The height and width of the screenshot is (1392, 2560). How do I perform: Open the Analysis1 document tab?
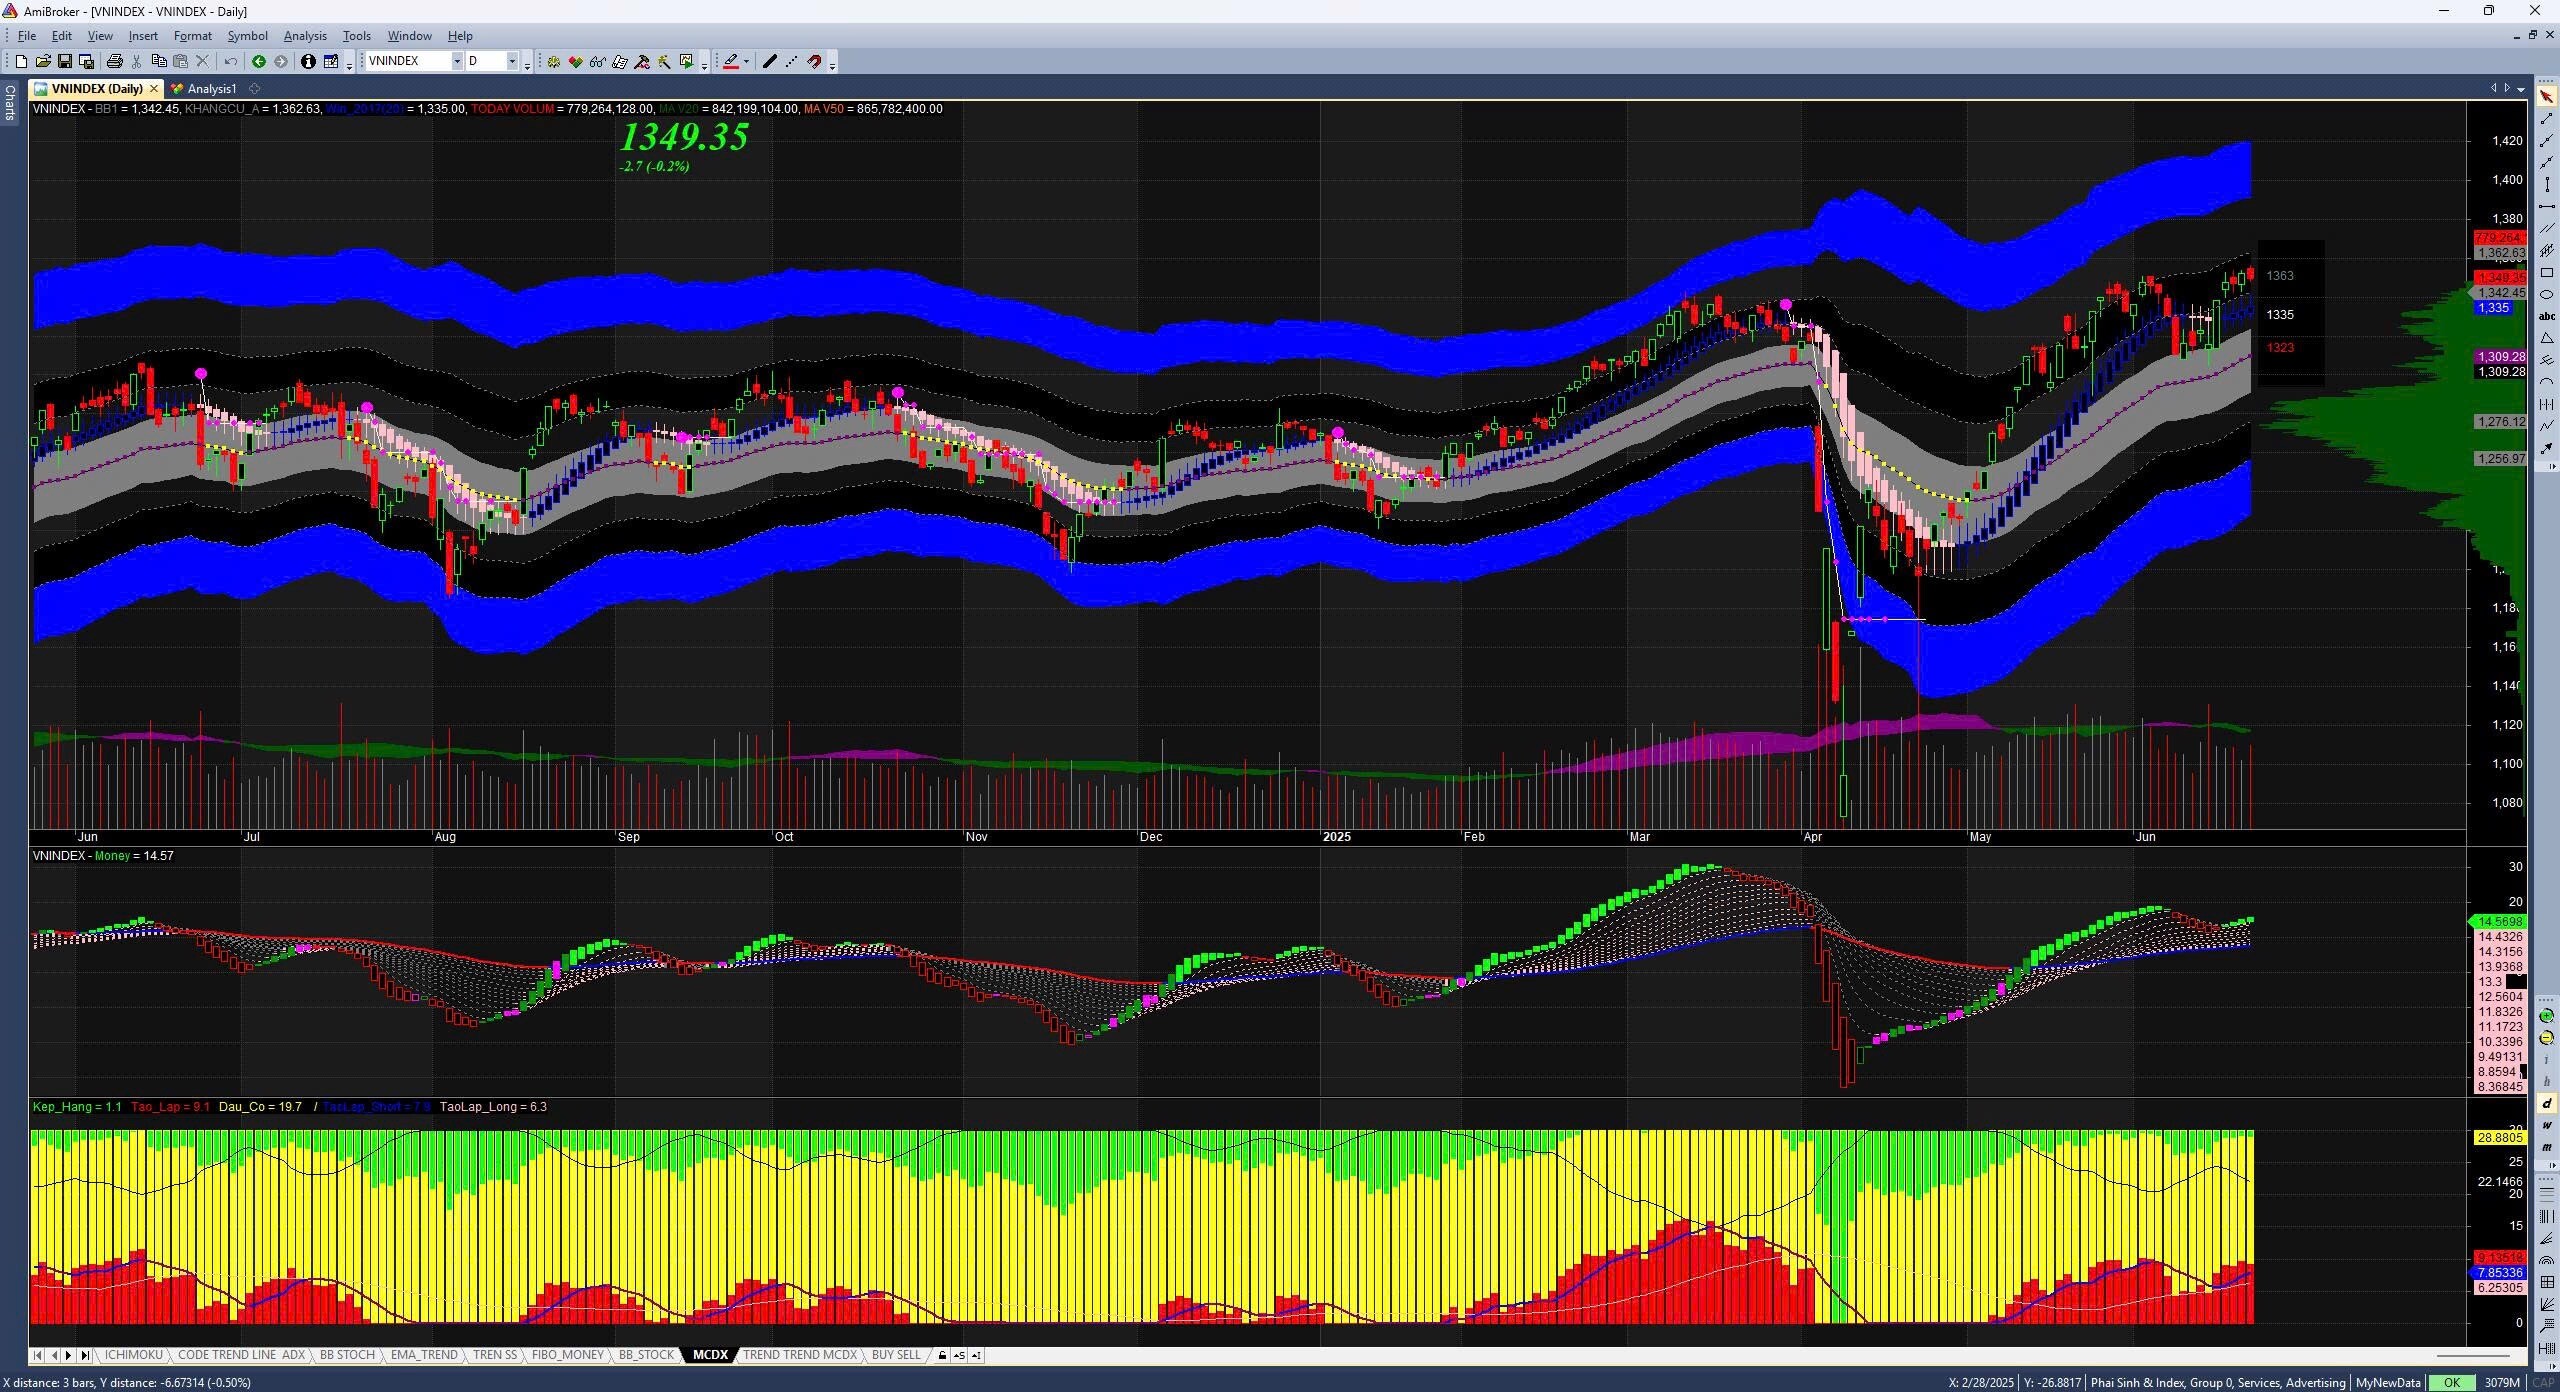tap(211, 89)
